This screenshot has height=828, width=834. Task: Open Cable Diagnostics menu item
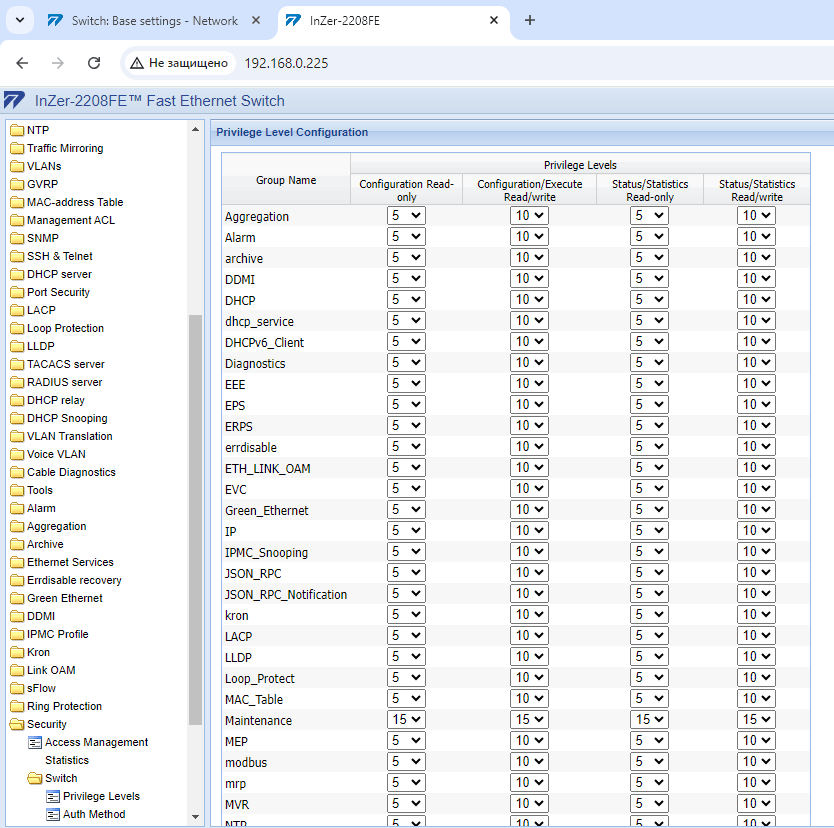71,472
